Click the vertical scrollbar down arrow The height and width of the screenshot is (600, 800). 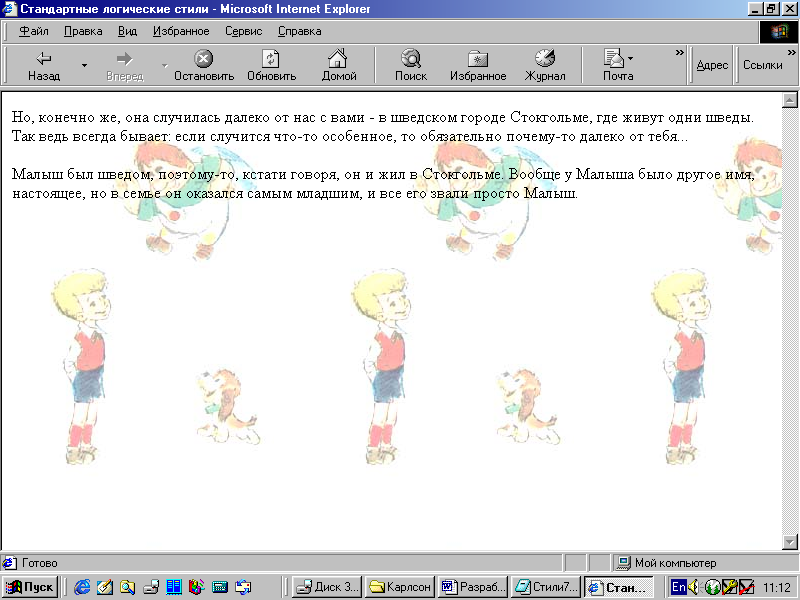pos(789,541)
